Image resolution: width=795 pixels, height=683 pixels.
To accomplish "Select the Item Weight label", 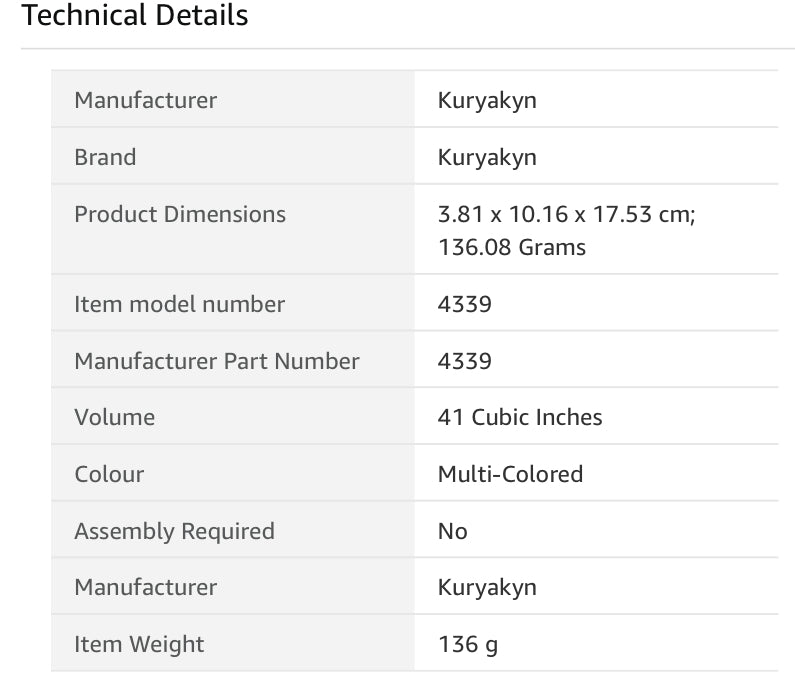I will [x=139, y=644].
